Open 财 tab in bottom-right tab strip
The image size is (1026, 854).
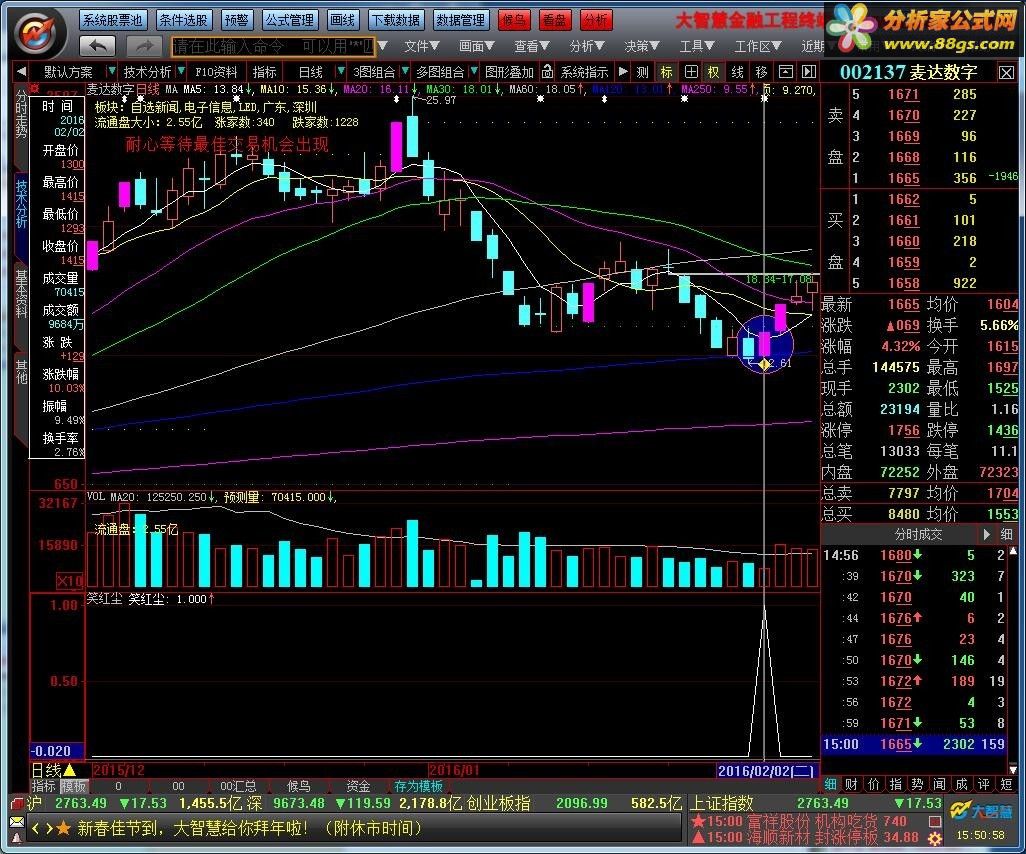(x=852, y=784)
